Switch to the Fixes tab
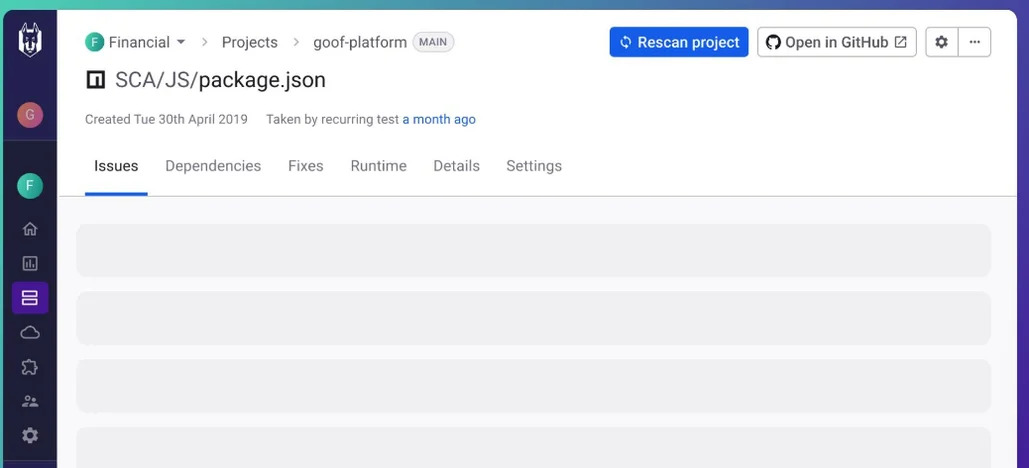1029x468 pixels. [306, 166]
